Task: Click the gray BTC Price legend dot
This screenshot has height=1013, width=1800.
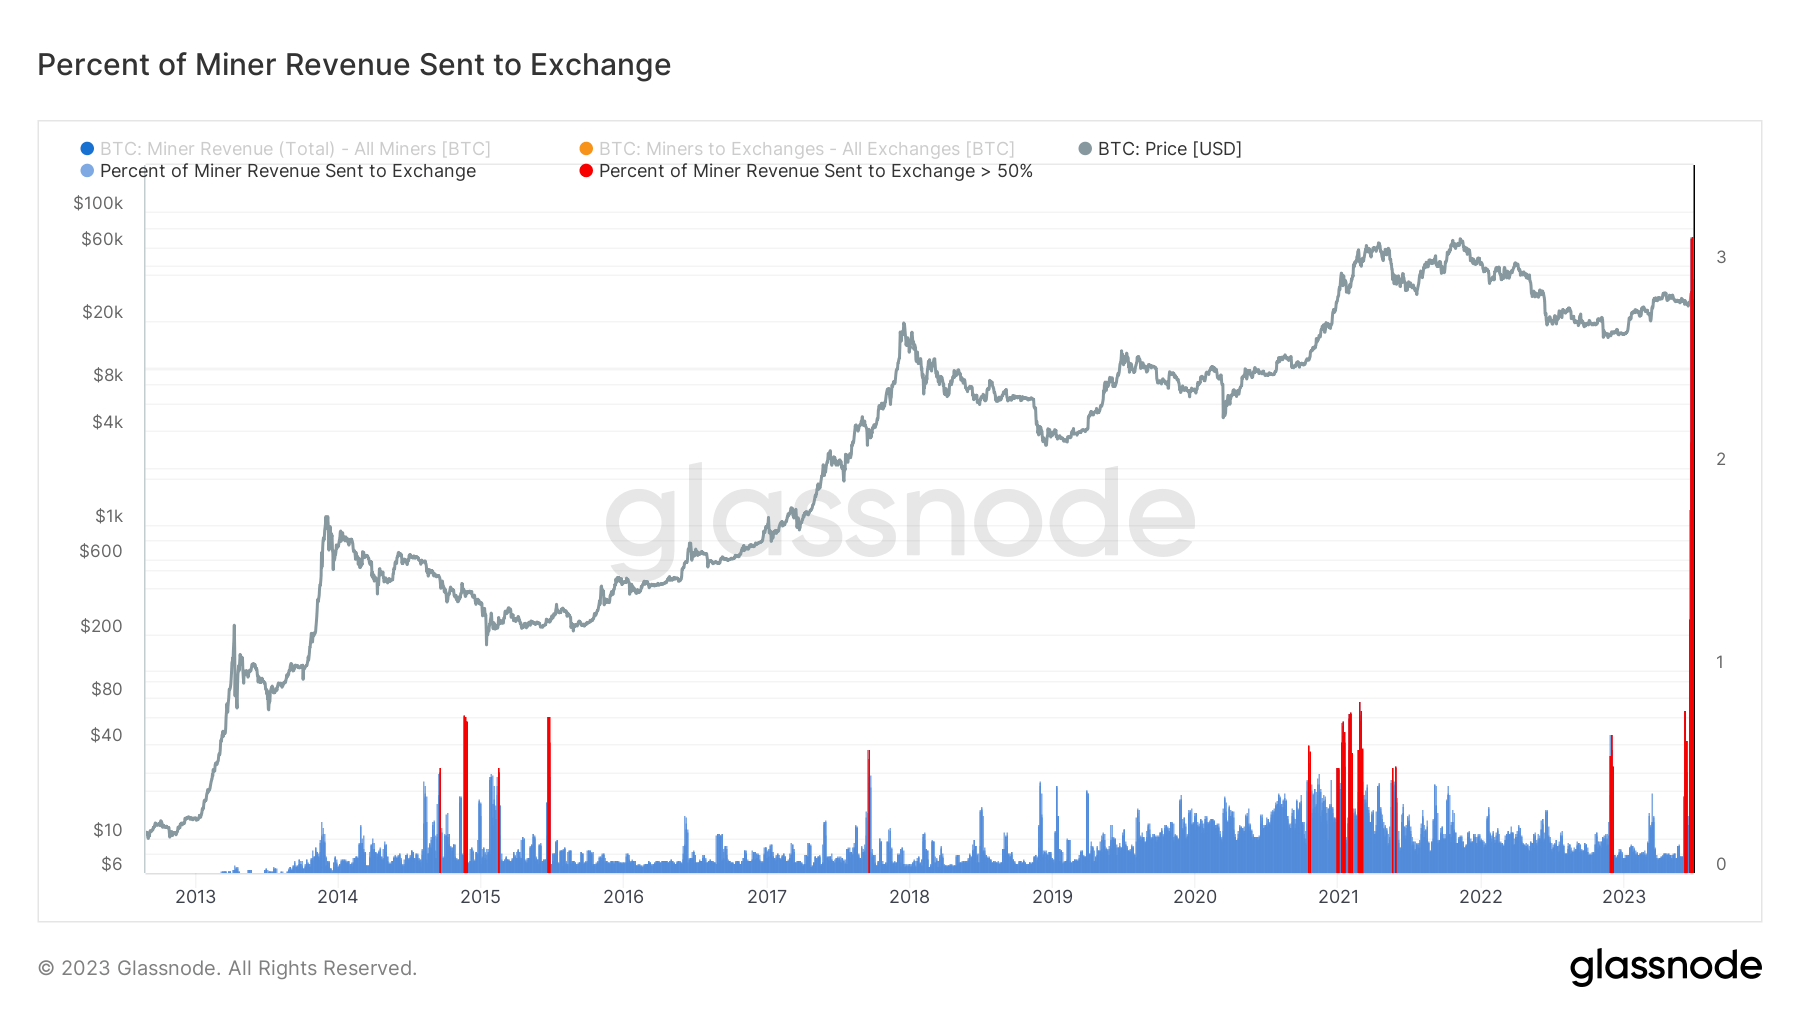Action: [x=1085, y=149]
